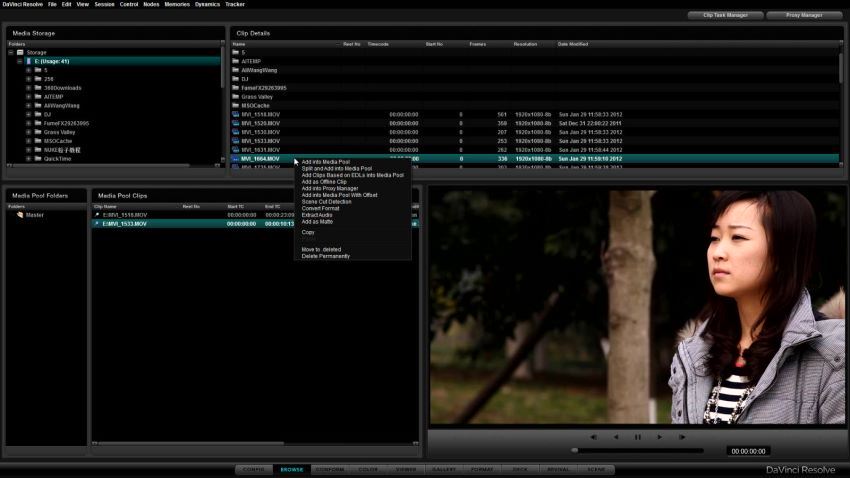Click the MVI_1518.MOV clip icon in Clip Details

click(x=236, y=114)
